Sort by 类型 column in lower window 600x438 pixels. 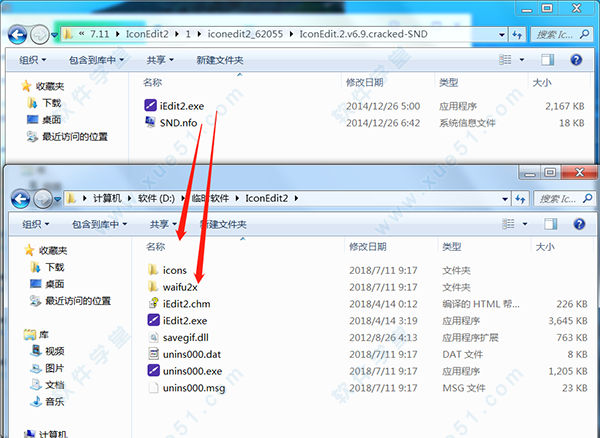pos(452,246)
